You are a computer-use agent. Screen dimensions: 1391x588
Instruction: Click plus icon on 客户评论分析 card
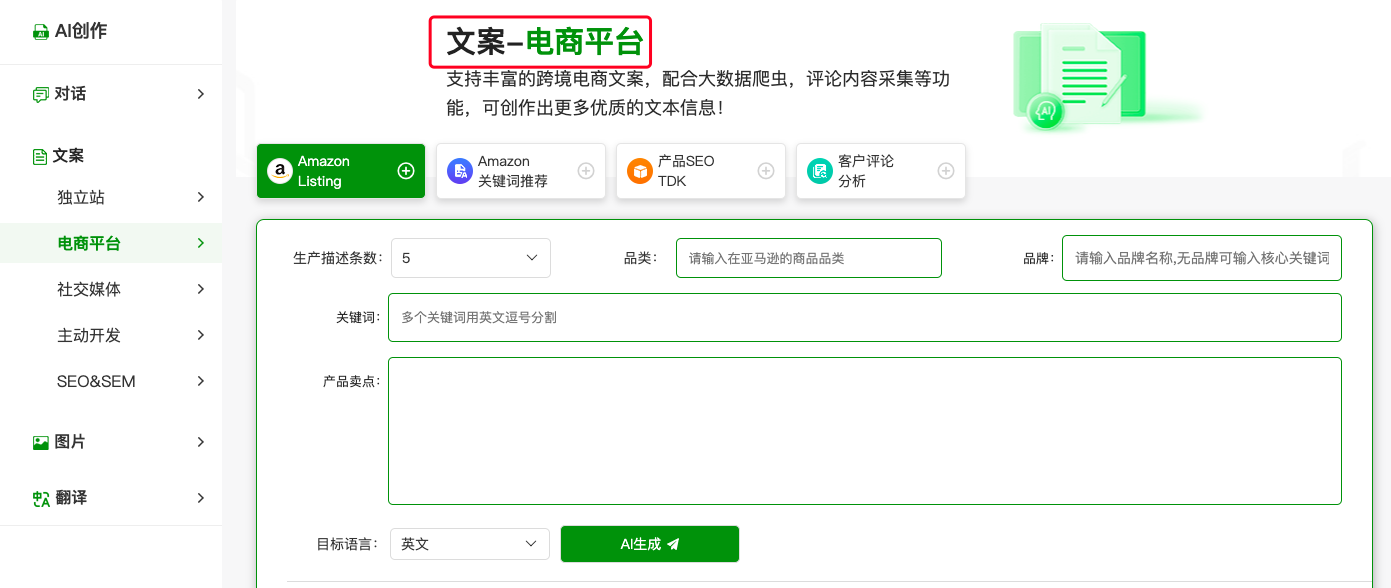pos(945,171)
